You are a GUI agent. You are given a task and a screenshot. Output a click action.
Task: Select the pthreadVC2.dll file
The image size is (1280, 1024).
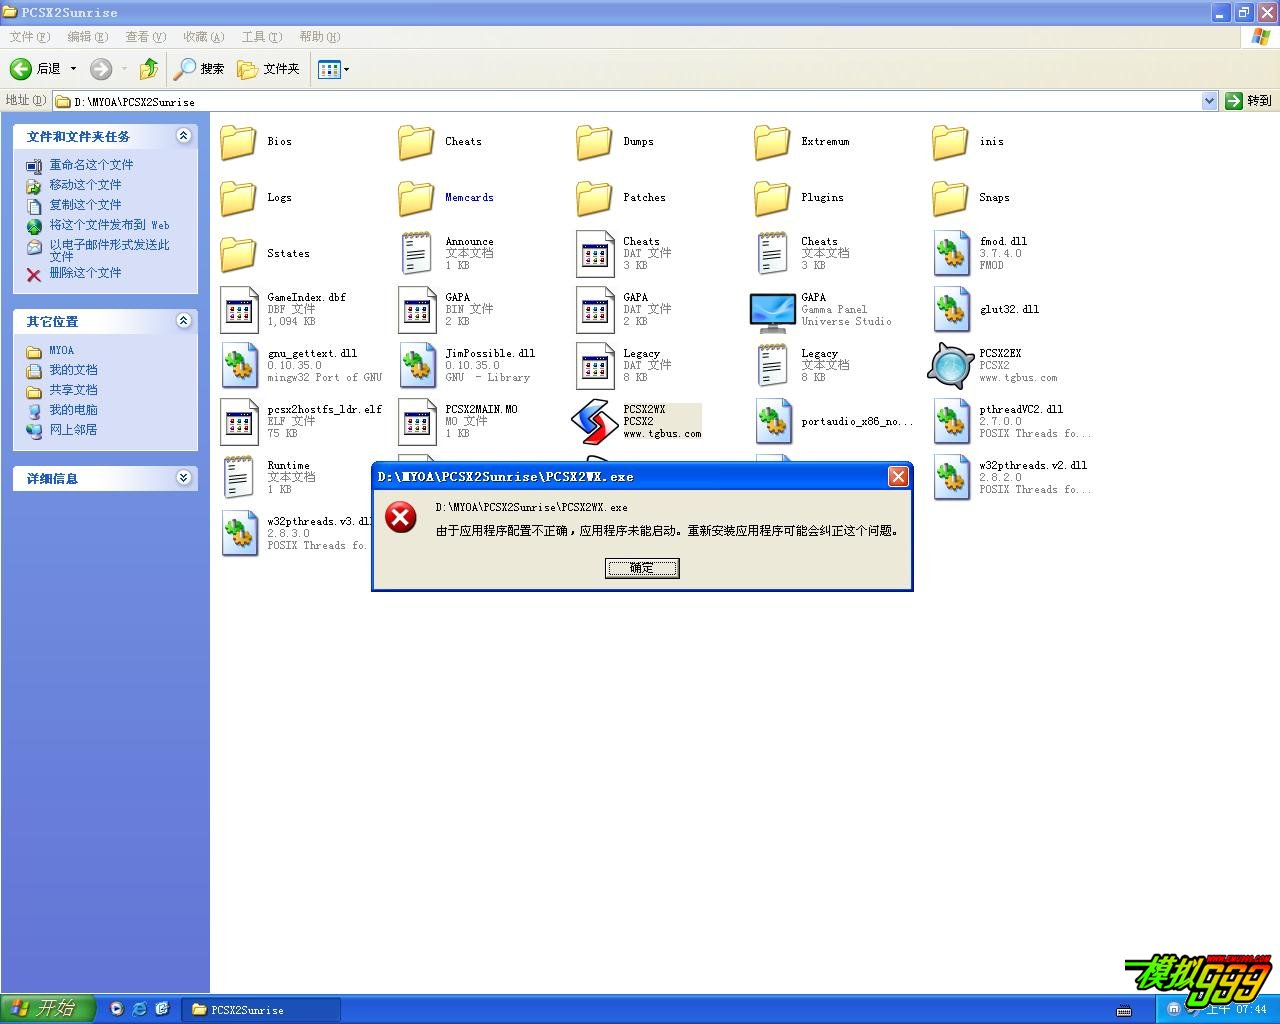(950, 421)
